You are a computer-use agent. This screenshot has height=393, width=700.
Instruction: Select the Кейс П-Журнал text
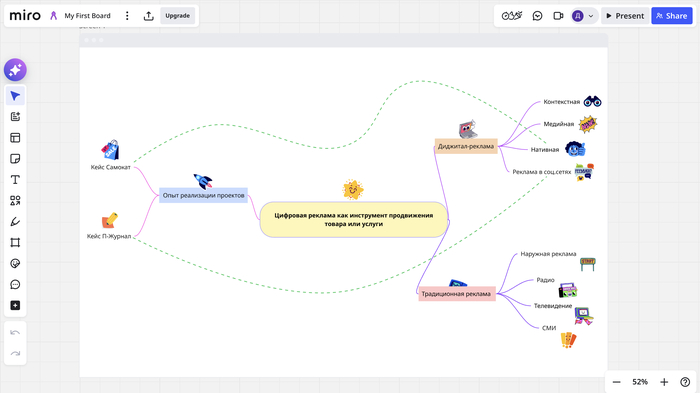click(x=109, y=236)
